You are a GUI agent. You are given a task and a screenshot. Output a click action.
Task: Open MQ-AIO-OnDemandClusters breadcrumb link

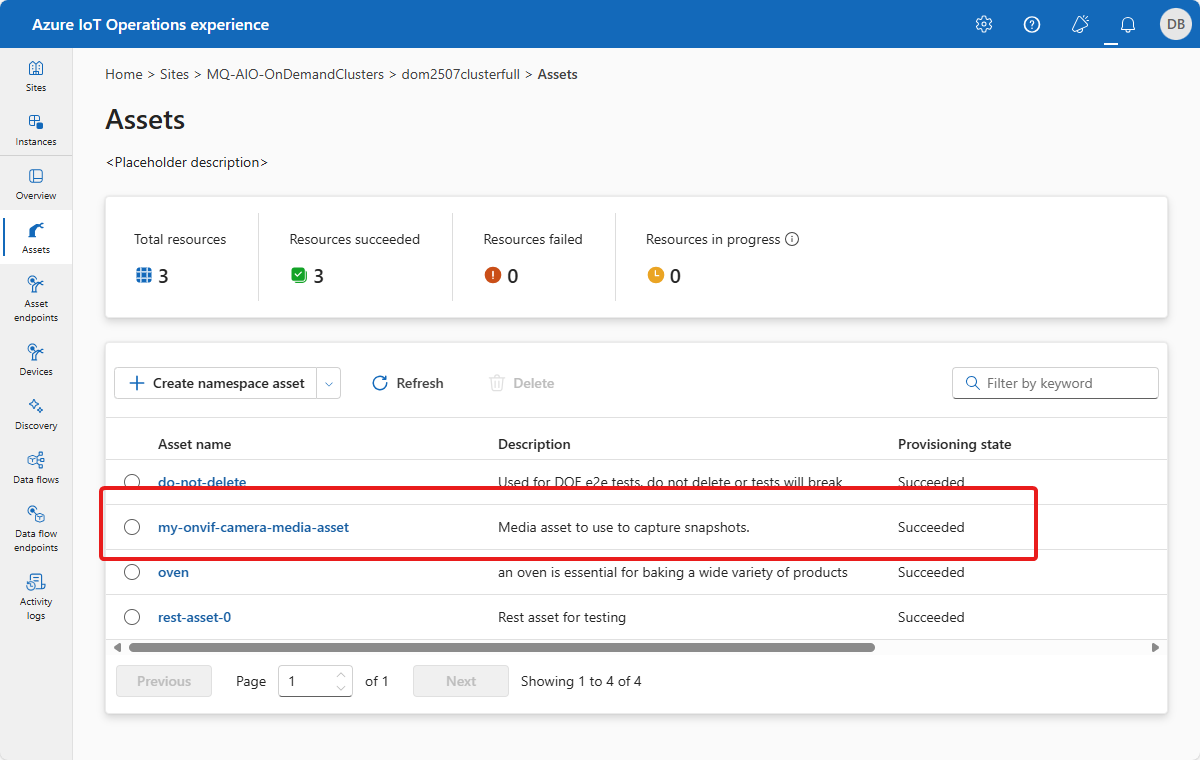pos(295,74)
